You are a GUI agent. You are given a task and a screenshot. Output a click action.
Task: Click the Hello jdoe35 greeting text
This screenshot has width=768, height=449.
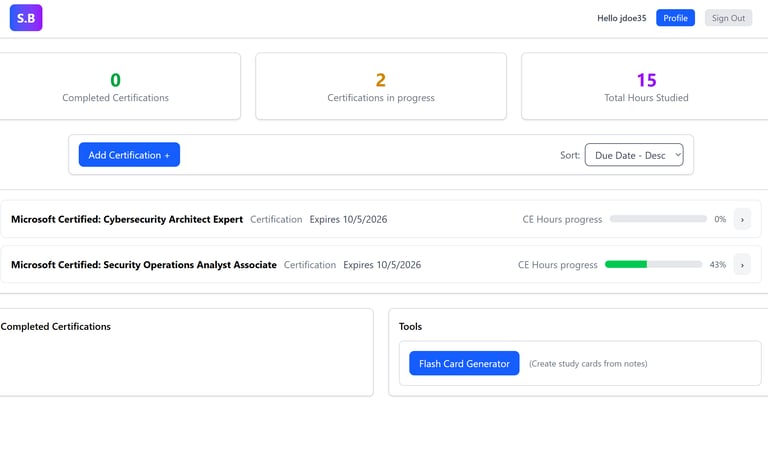pyautogui.click(x=622, y=18)
